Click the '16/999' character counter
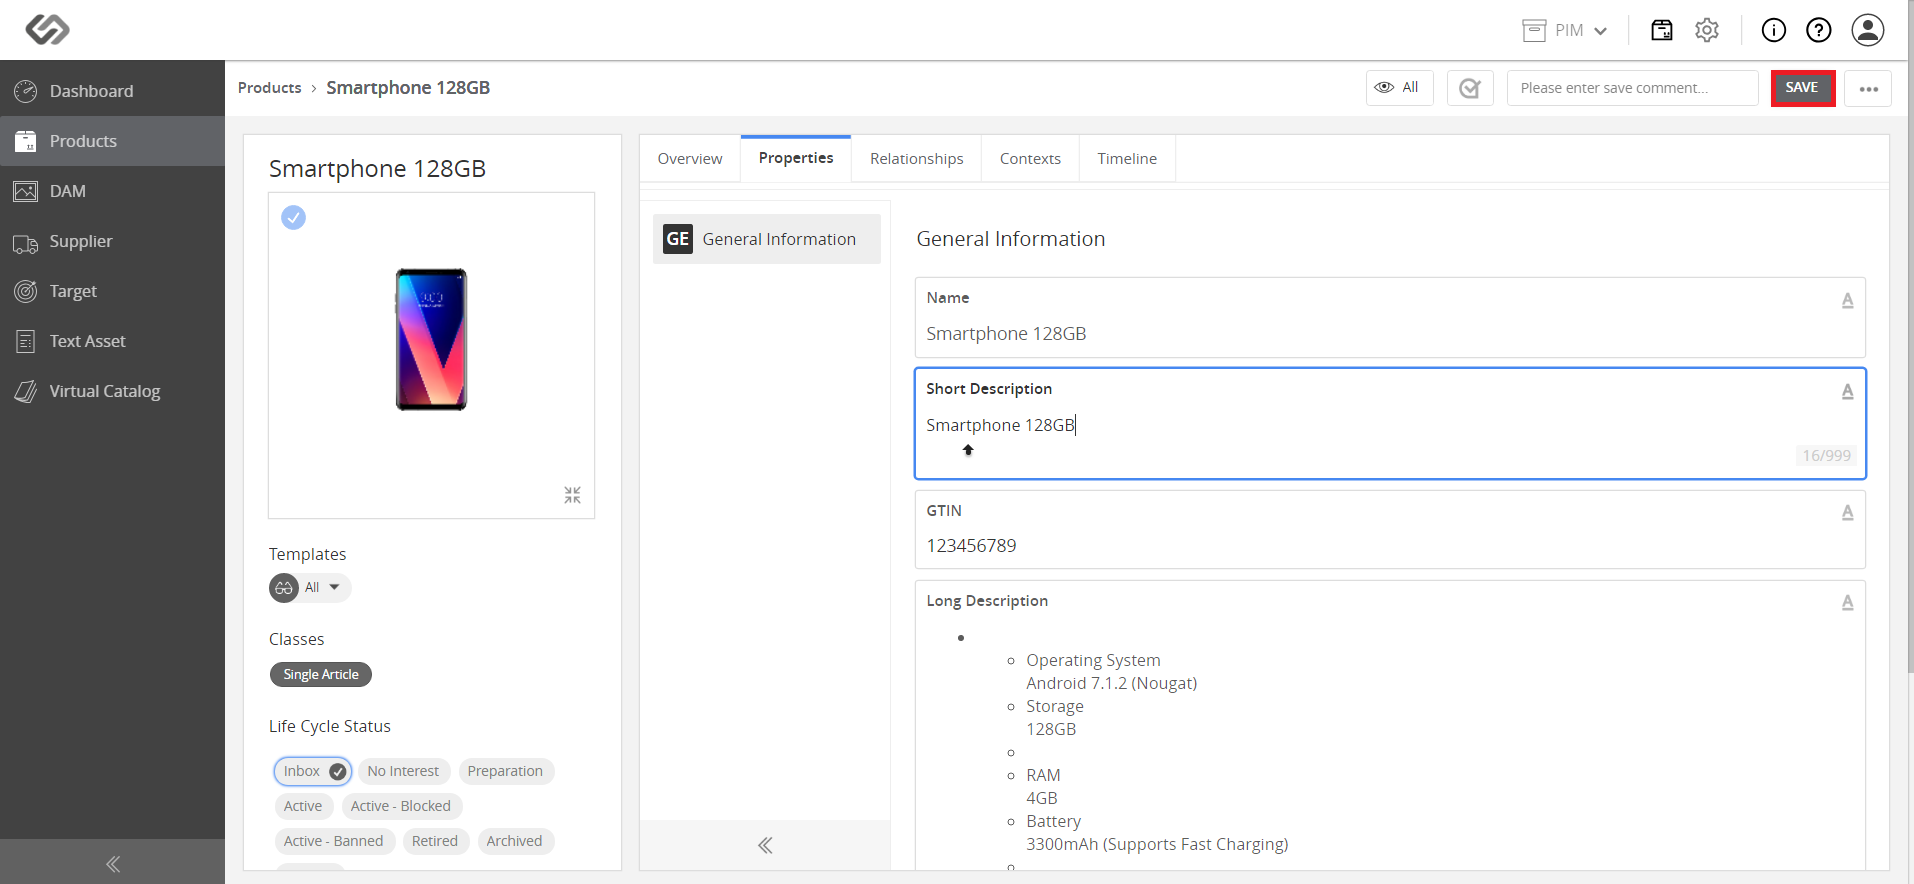Image resolution: width=1914 pixels, height=884 pixels. (1826, 455)
